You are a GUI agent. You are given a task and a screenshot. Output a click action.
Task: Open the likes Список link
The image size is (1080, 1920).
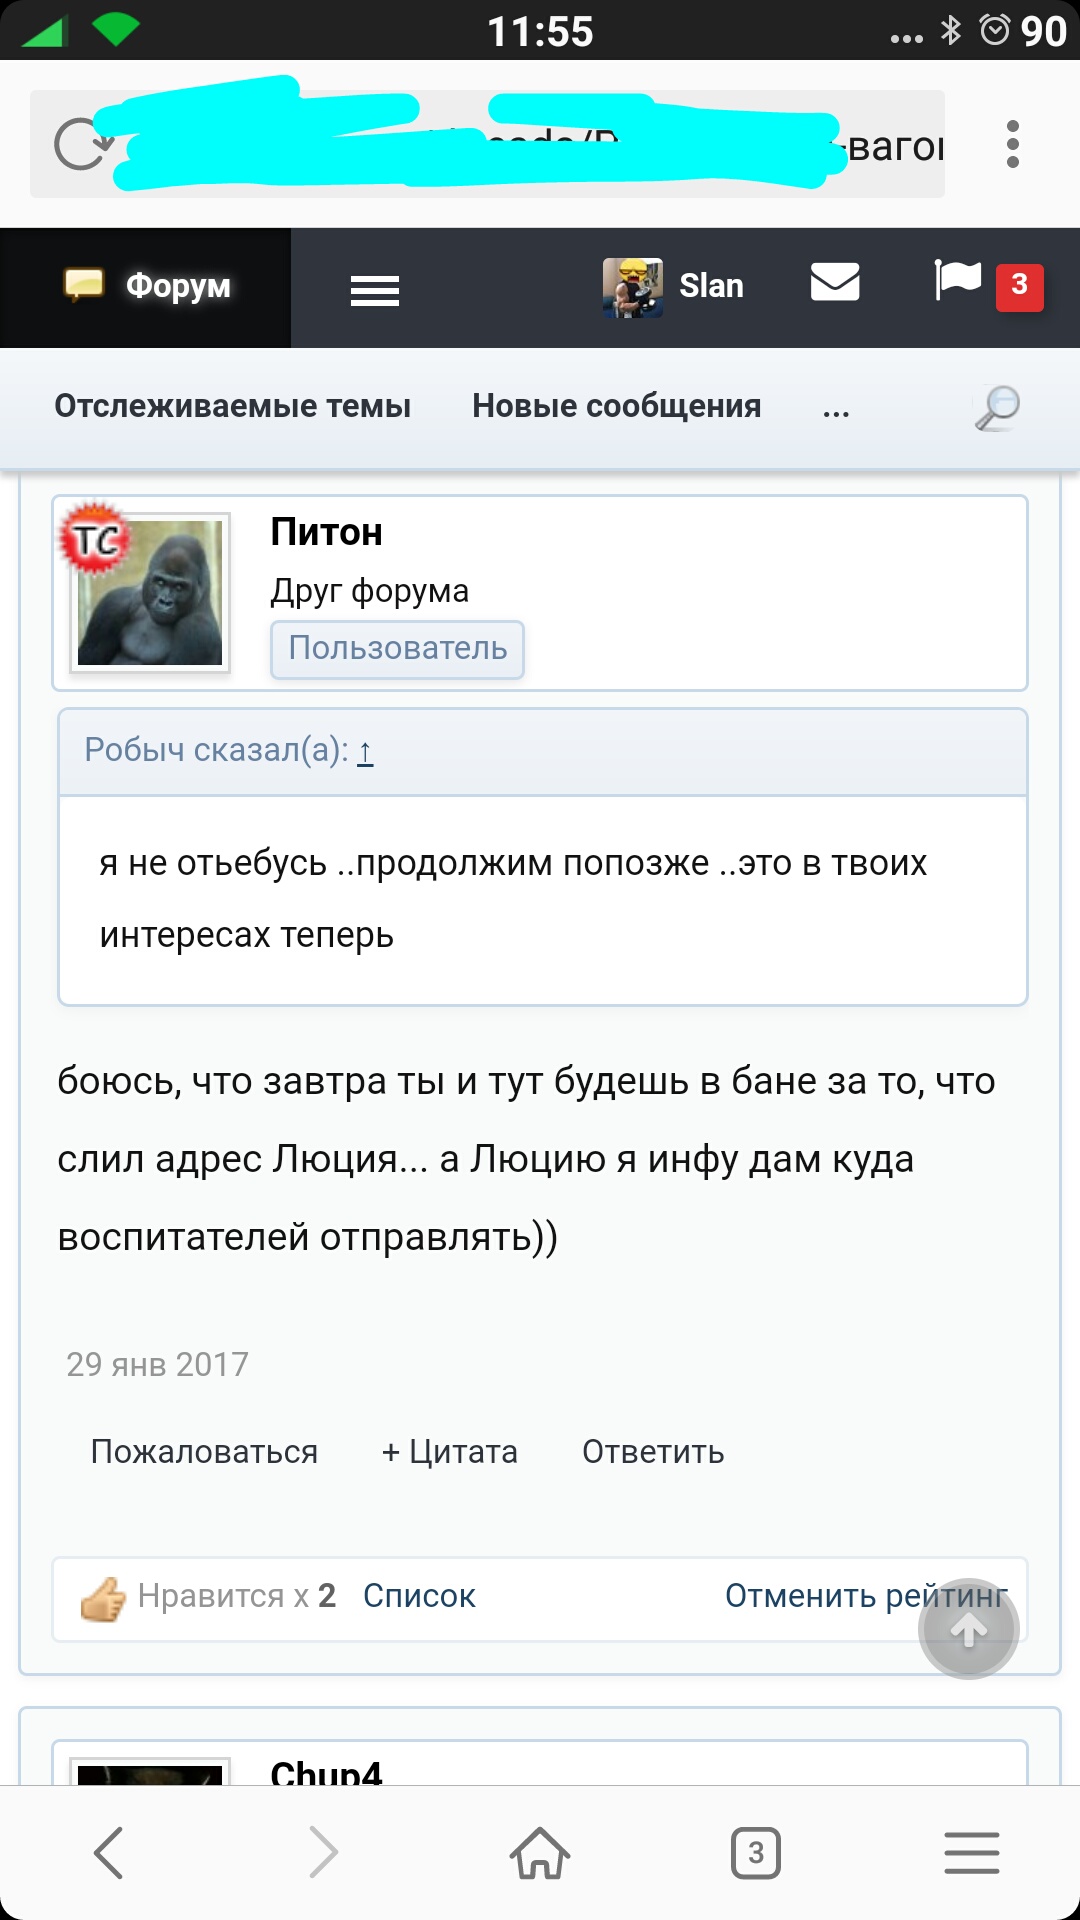coord(419,1596)
